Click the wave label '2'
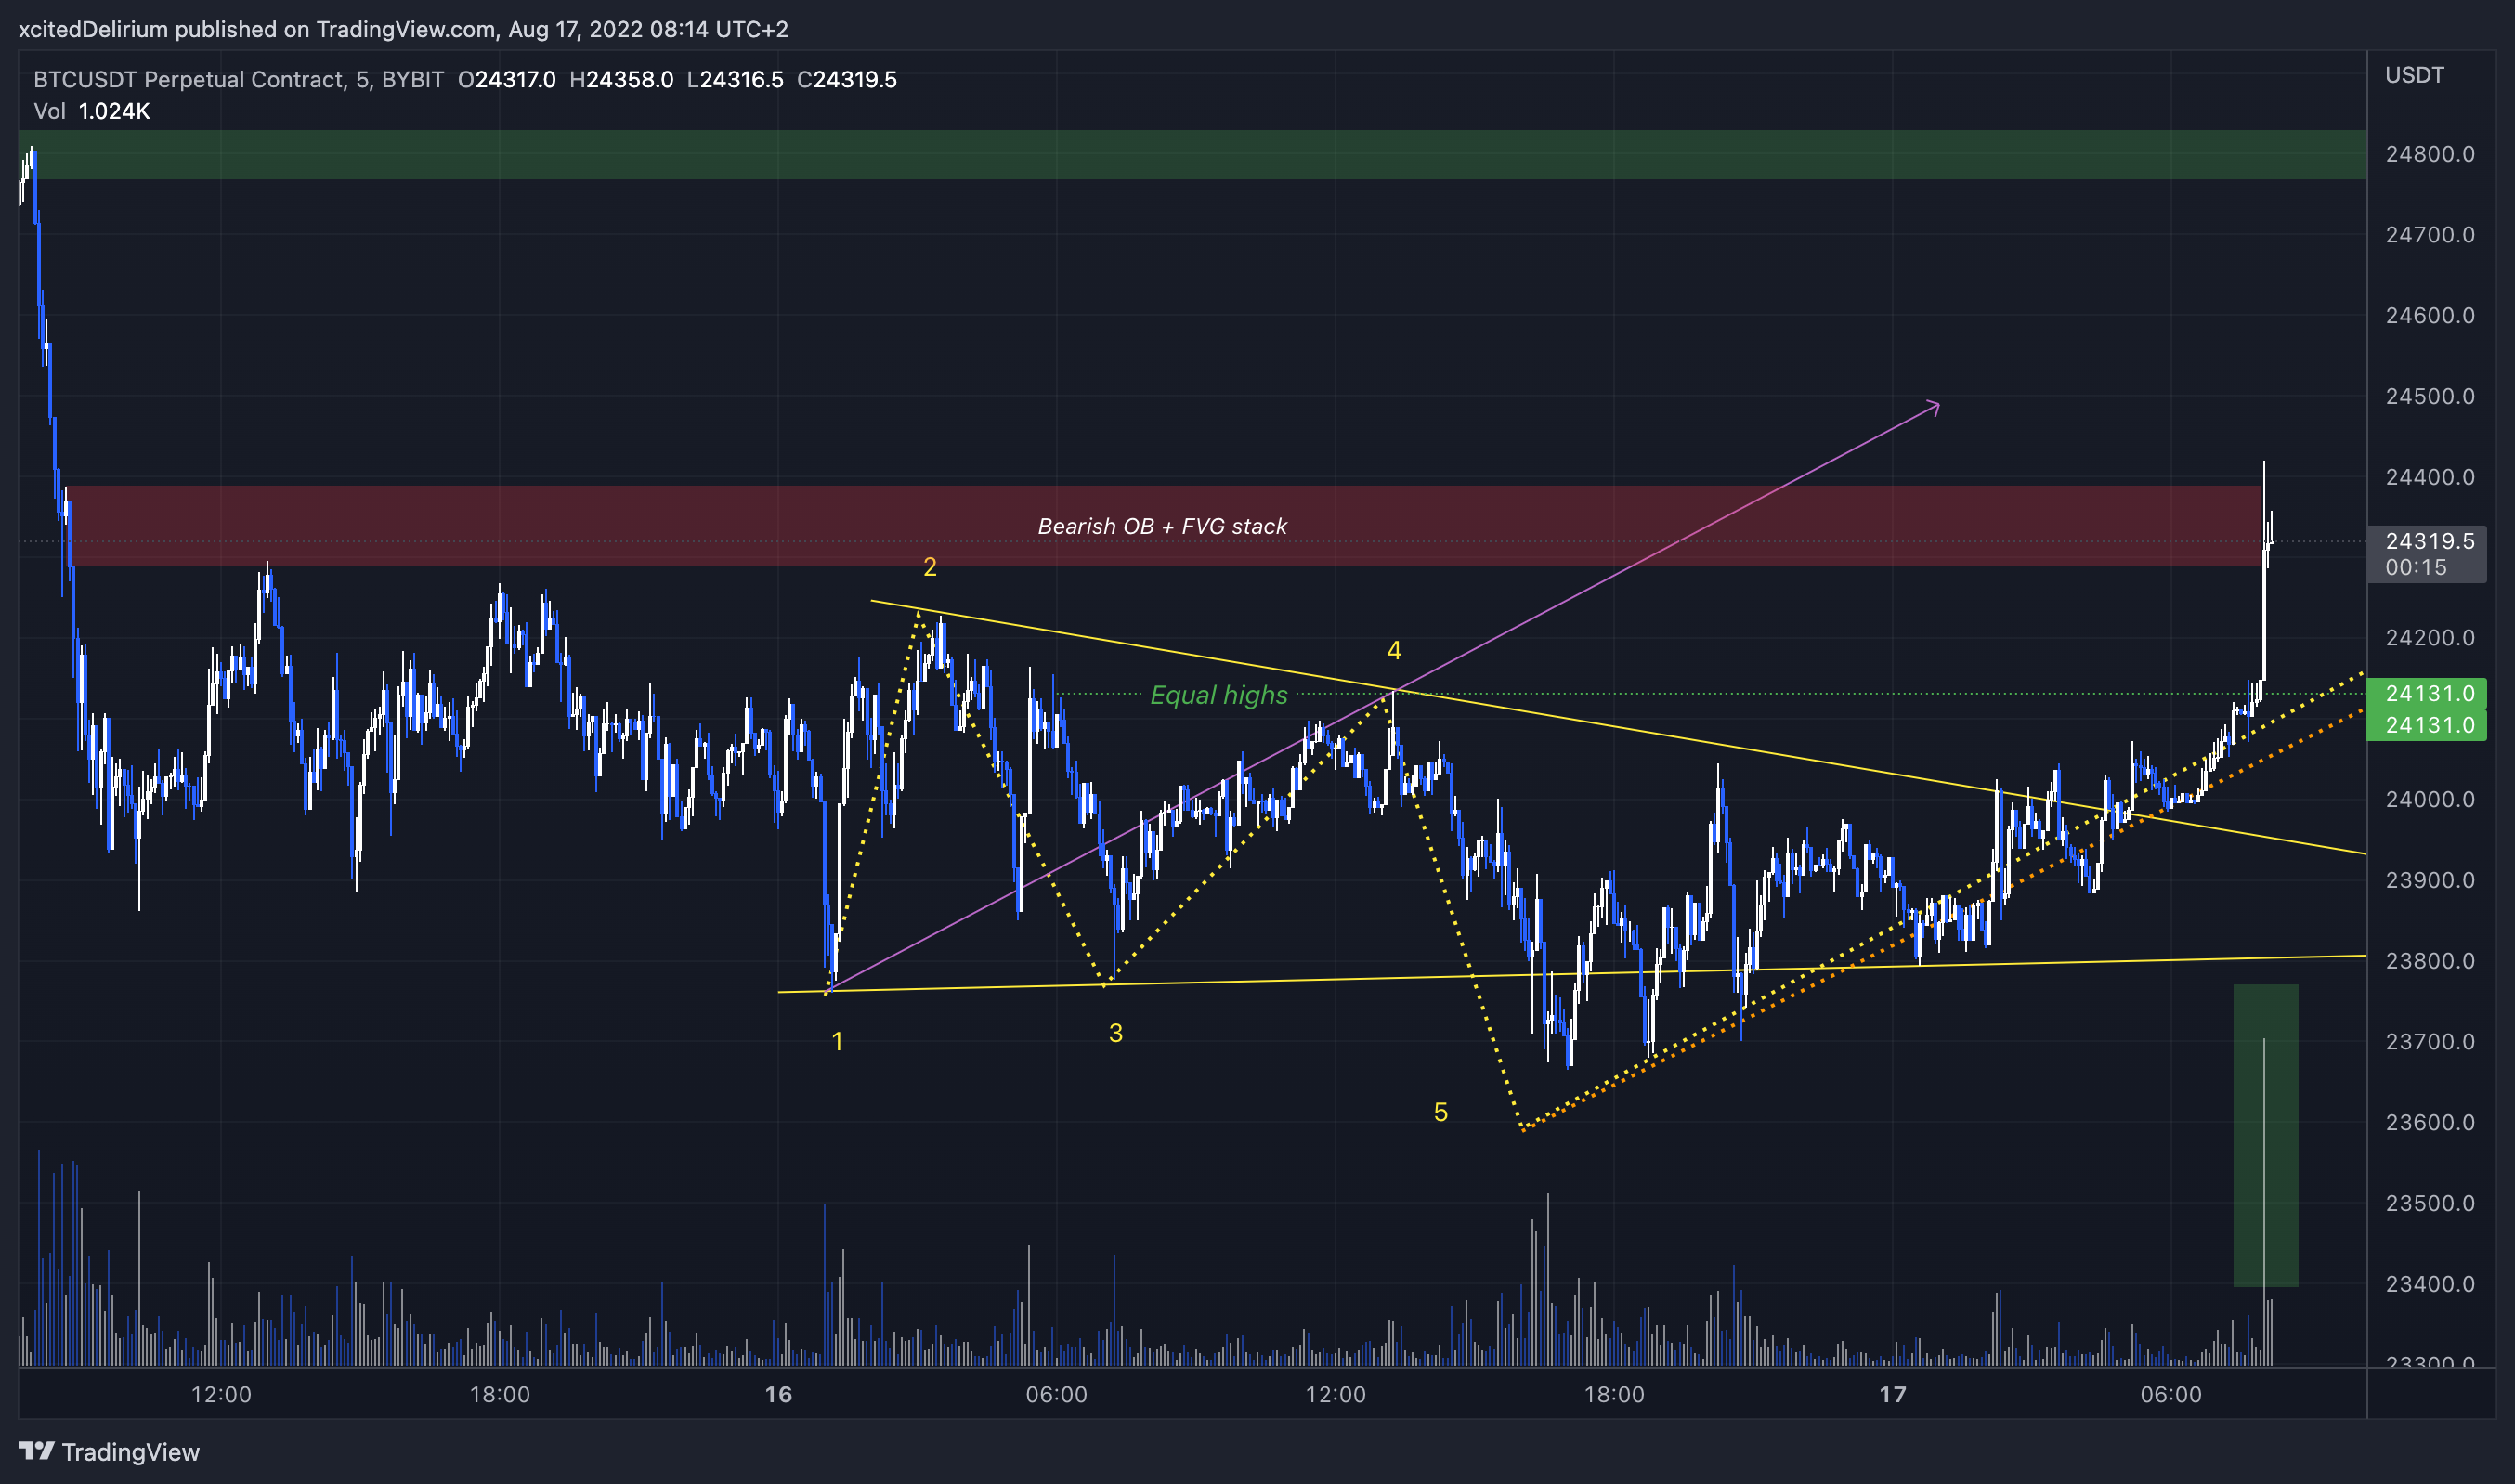 pos(930,567)
